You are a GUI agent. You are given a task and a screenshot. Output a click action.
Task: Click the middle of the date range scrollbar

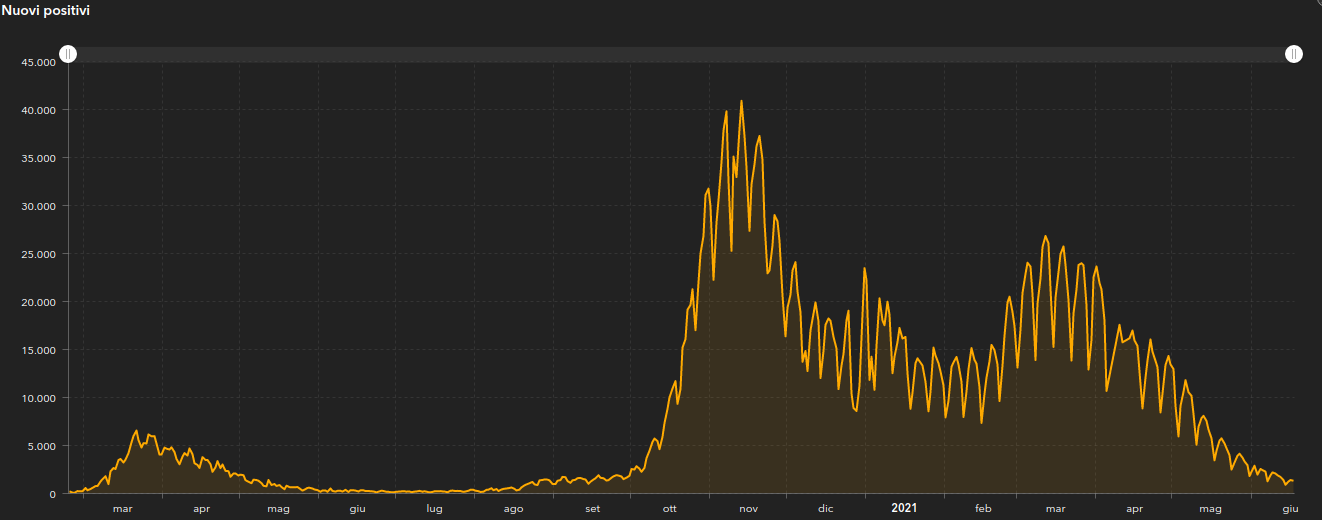coord(680,54)
